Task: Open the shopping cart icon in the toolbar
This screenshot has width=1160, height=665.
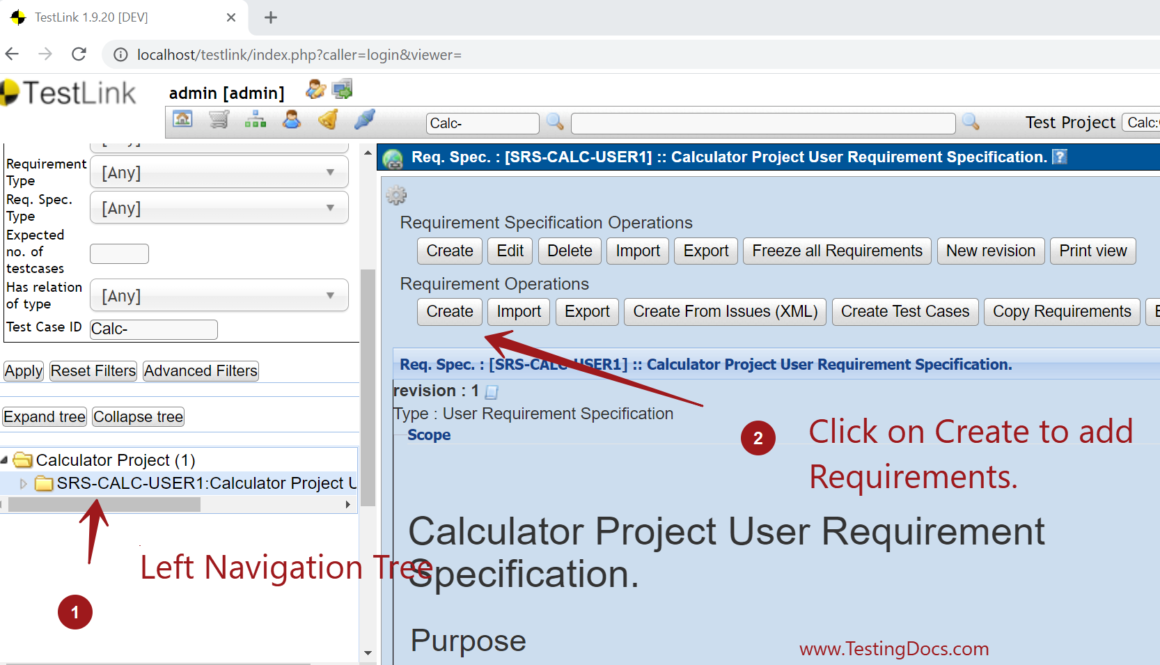Action: pos(218,120)
